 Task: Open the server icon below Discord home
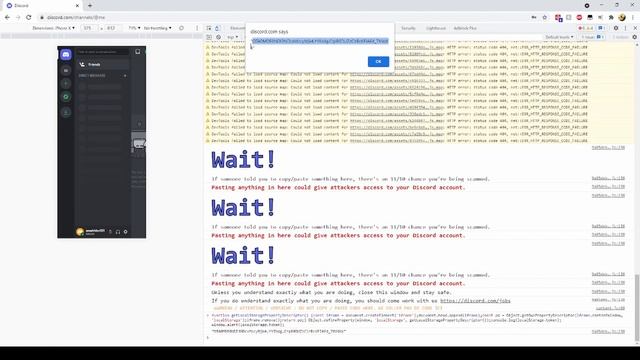click(66, 71)
